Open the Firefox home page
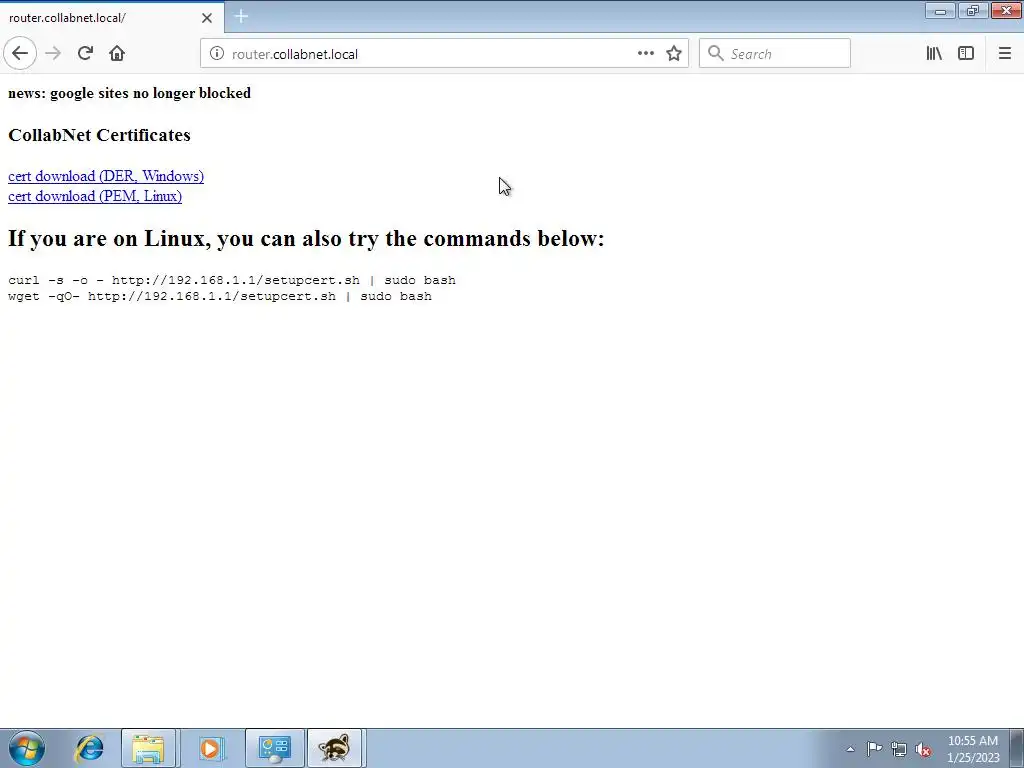This screenshot has width=1024, height=768. click(x=117, y=54)
